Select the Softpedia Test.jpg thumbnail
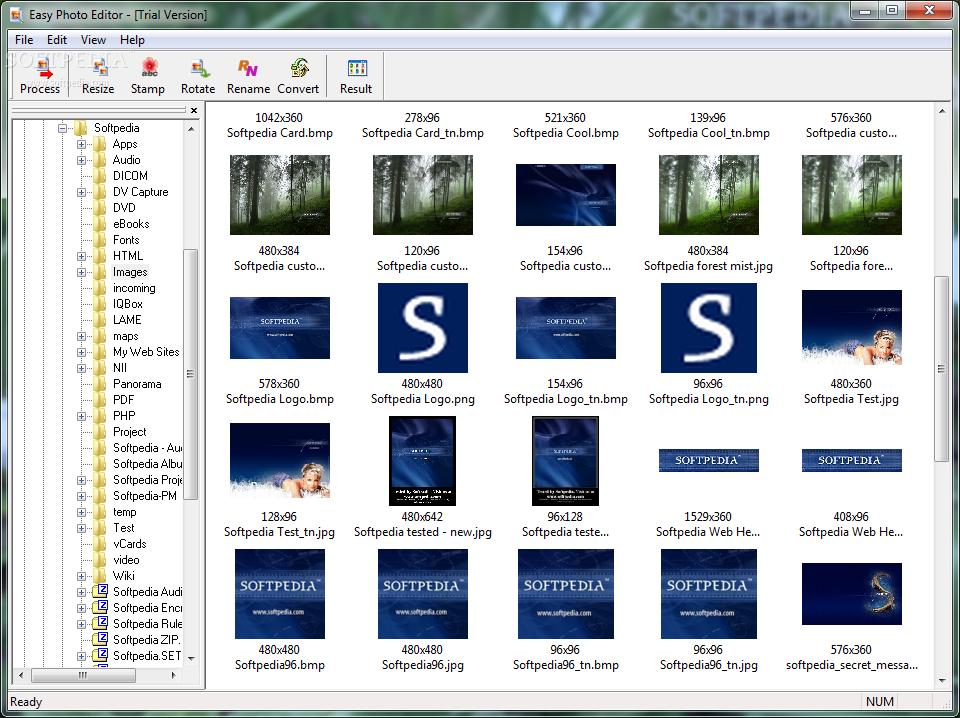 point(852,327)
